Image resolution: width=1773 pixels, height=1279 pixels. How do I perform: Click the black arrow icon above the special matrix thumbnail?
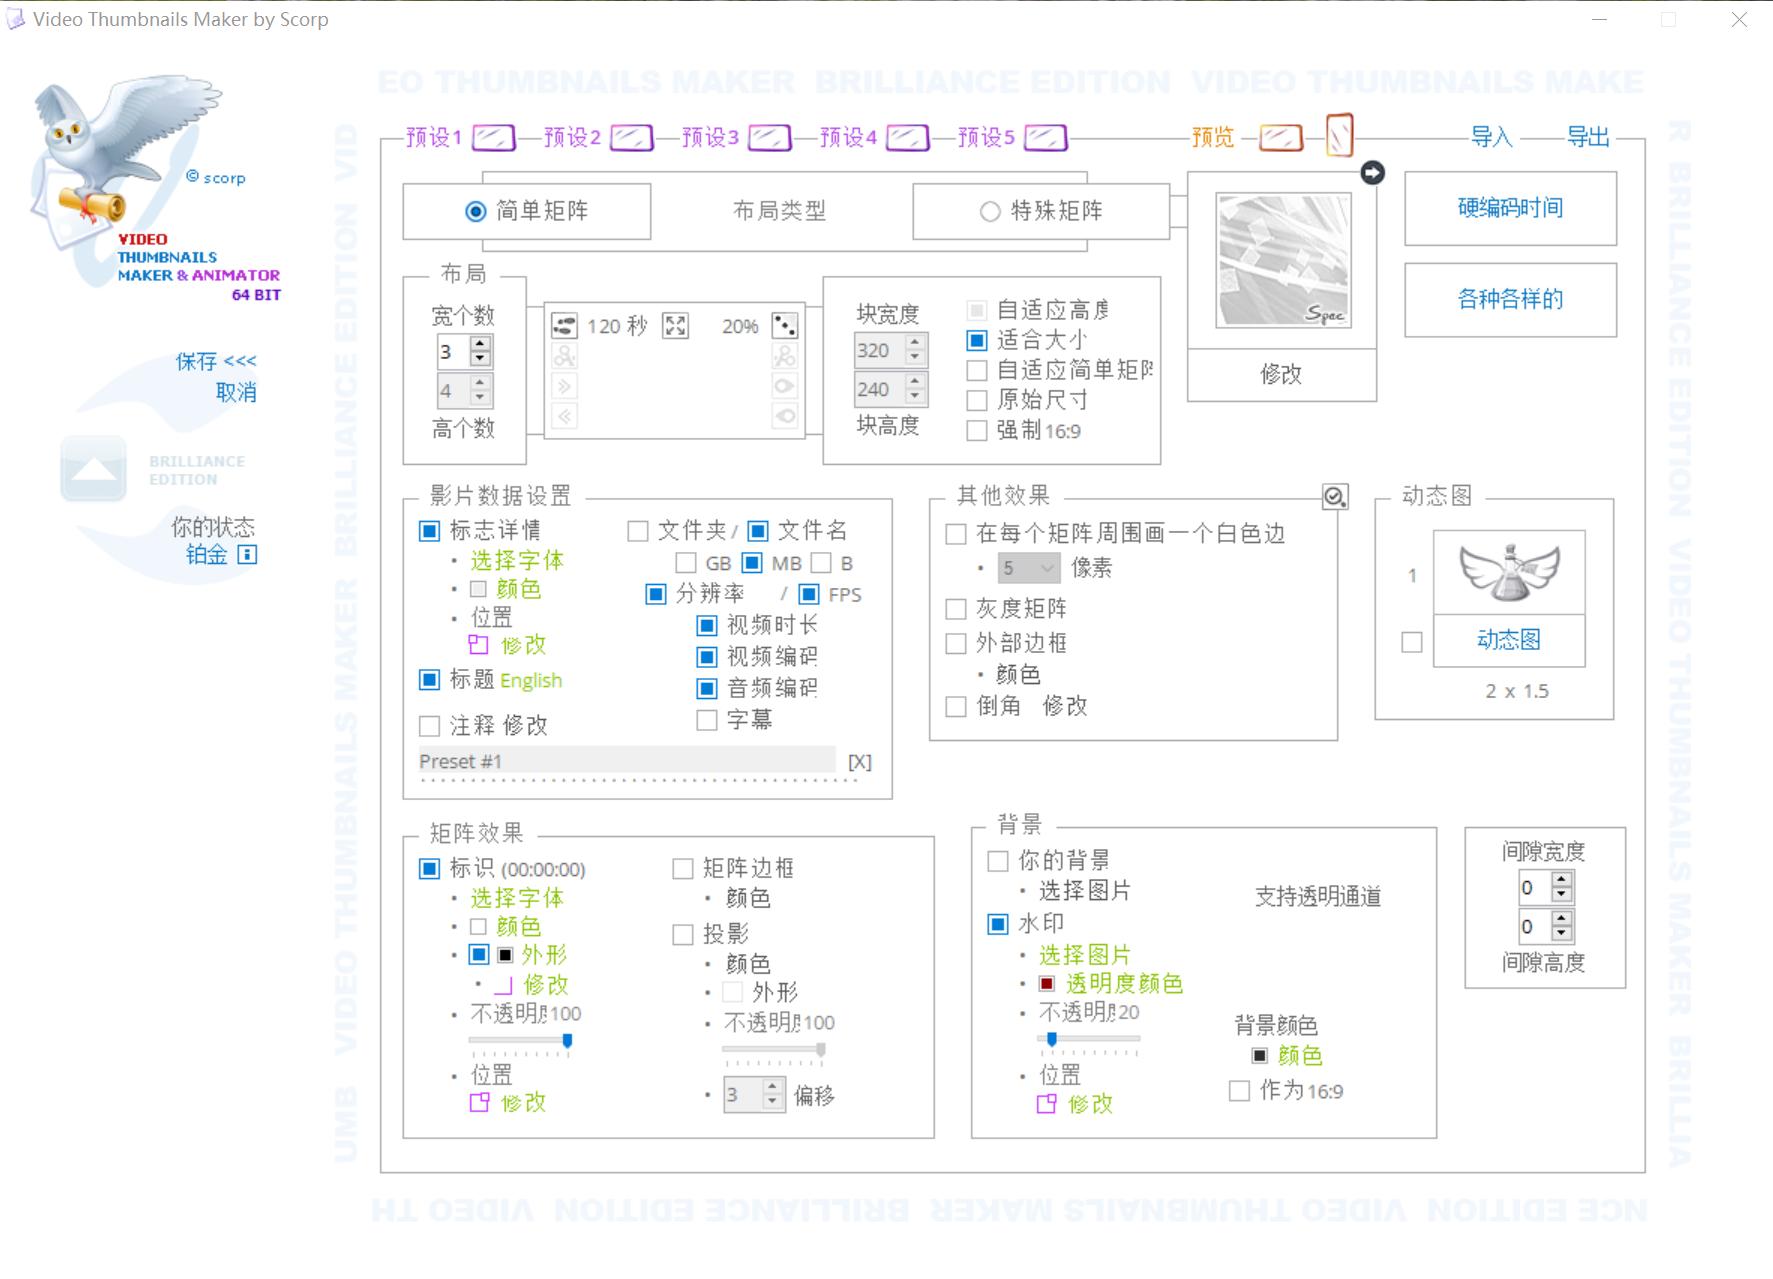pyautogui.click(x=1373, y=173)
